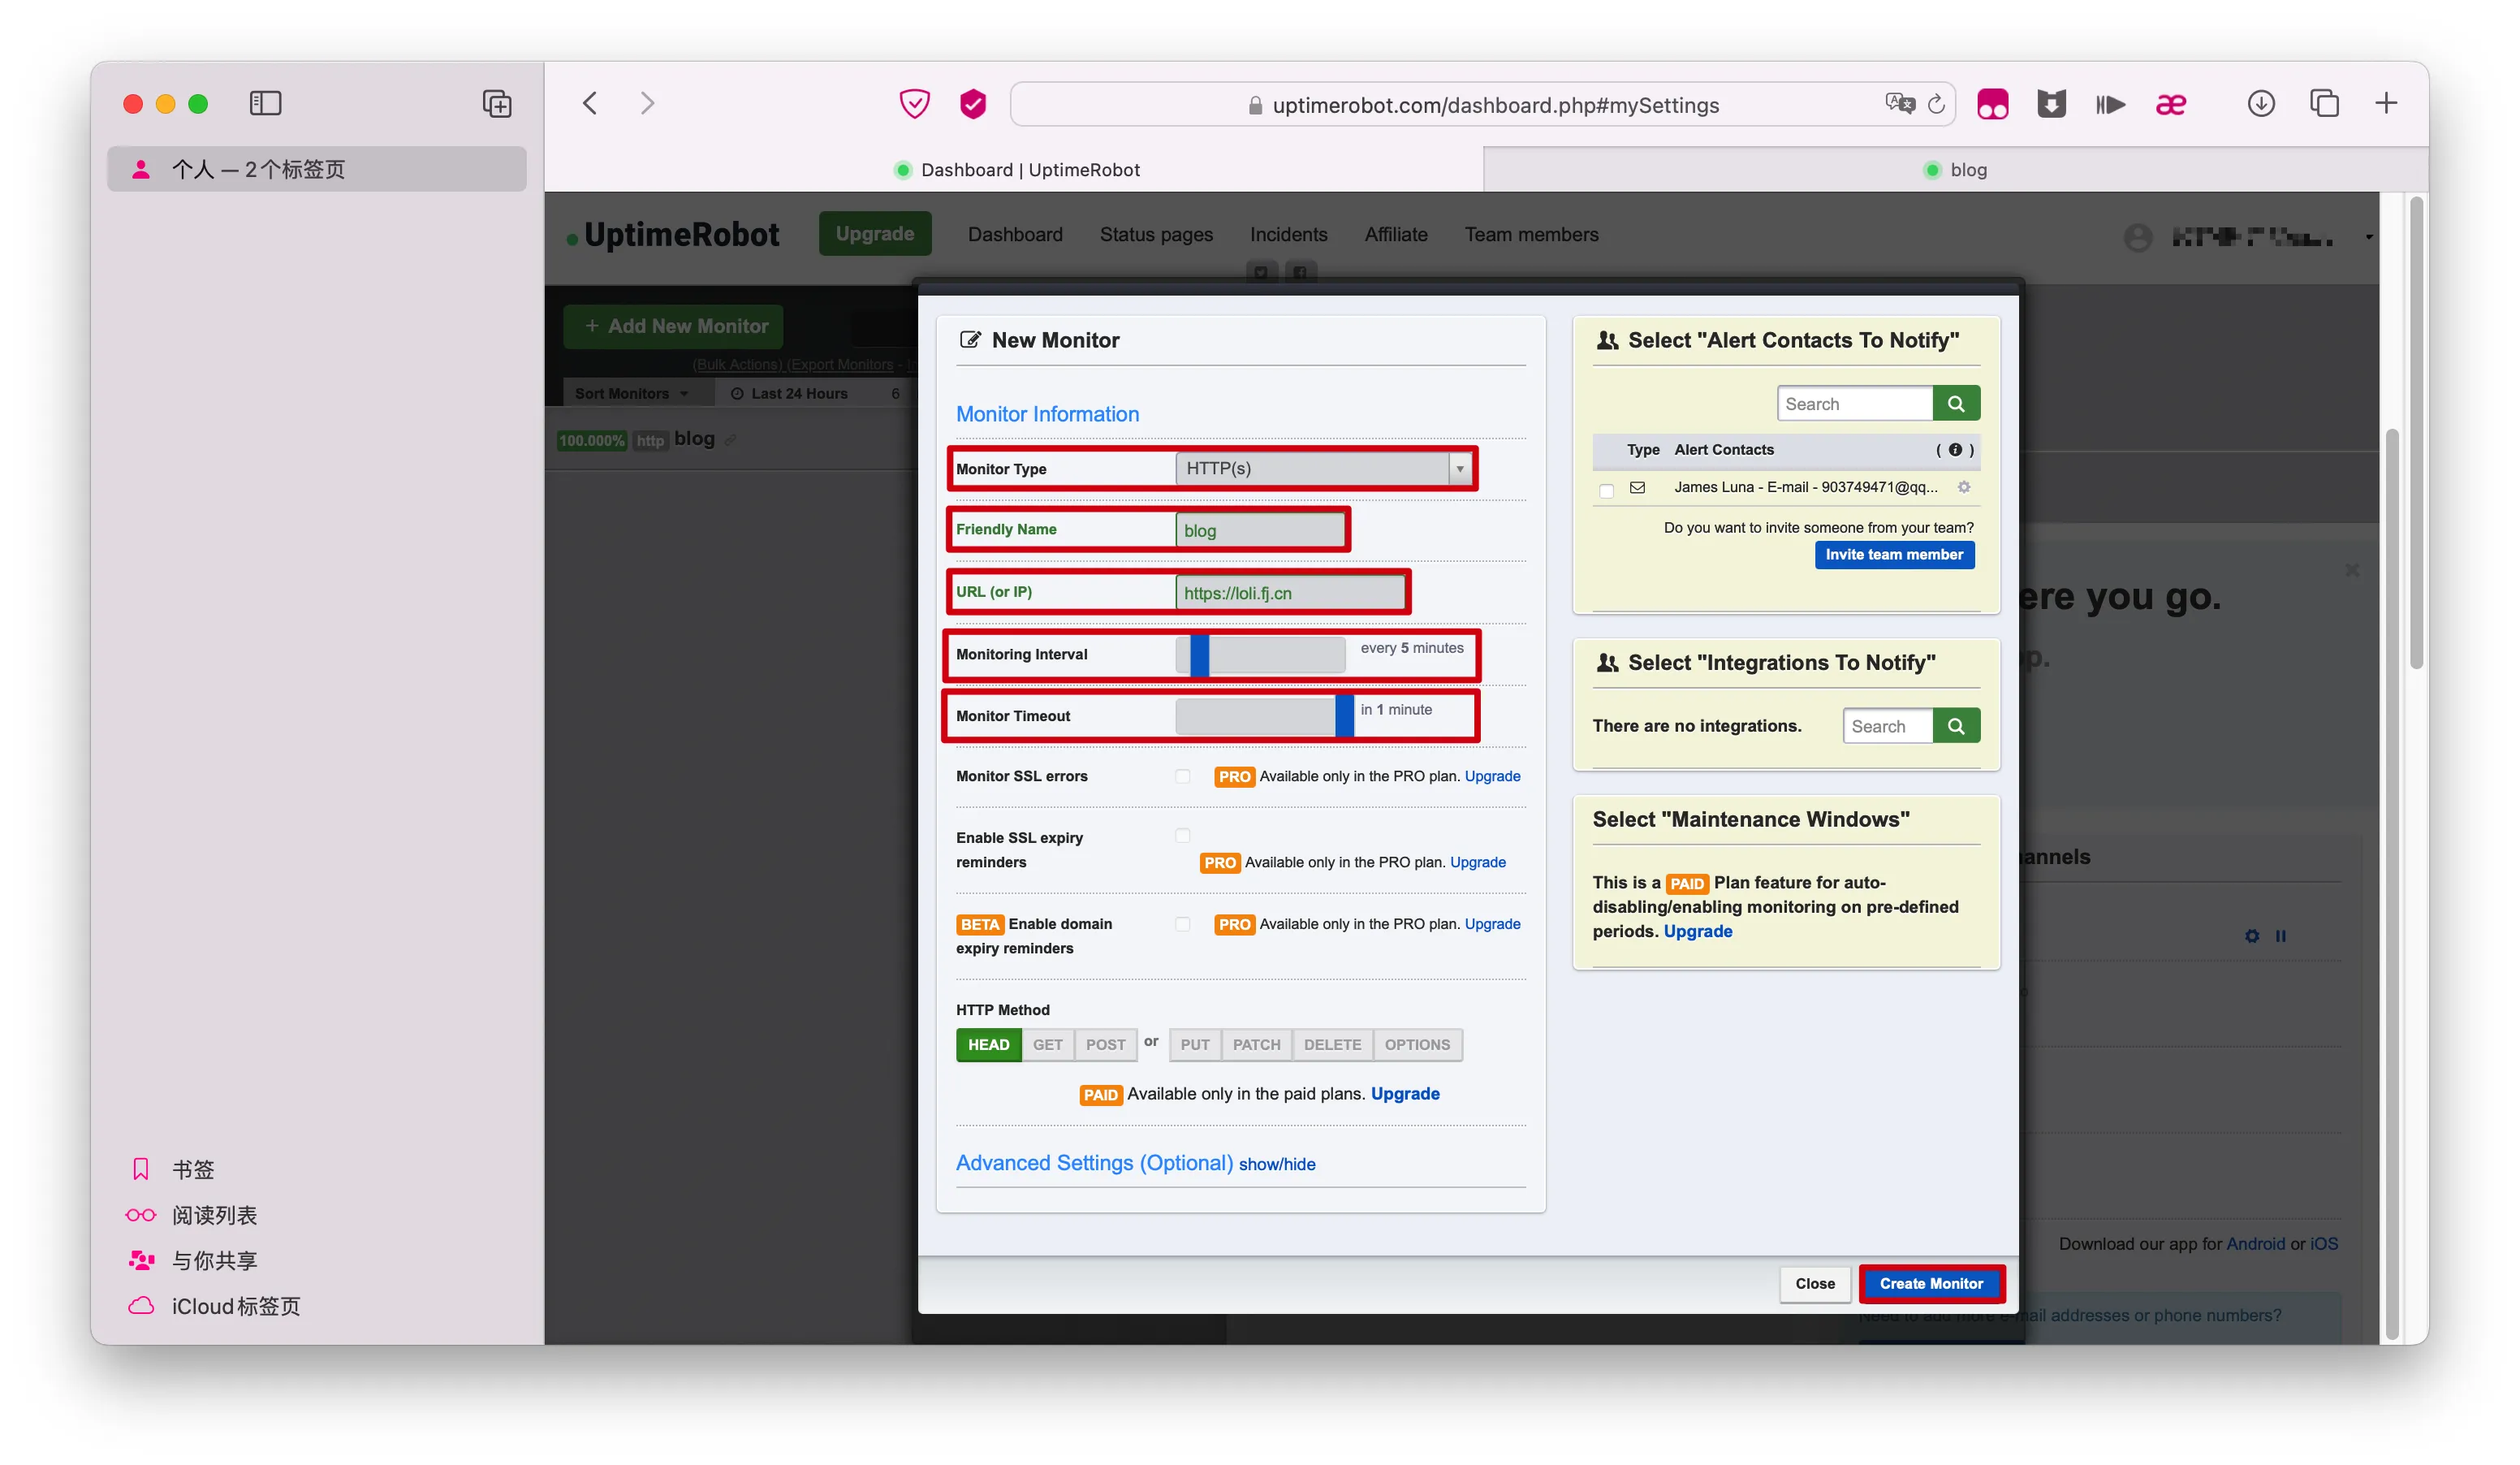Open the Status pages nav item

(1156, 234)
